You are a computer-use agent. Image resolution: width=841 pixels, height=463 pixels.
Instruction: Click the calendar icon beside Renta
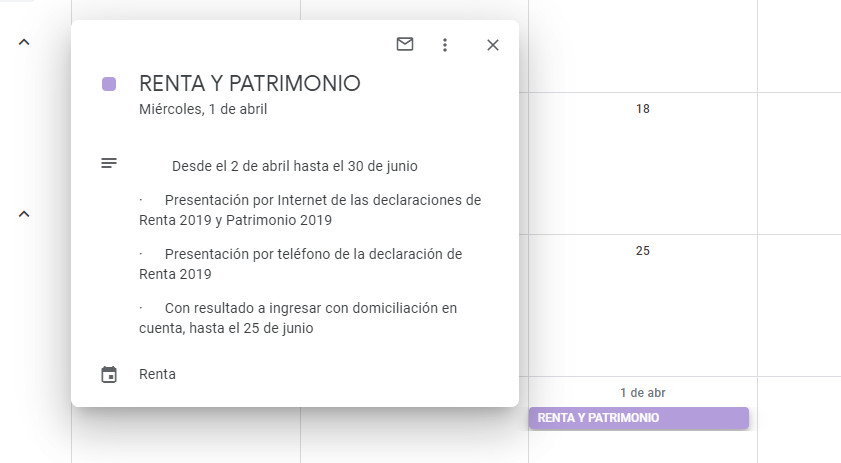[x=109, y=374]
